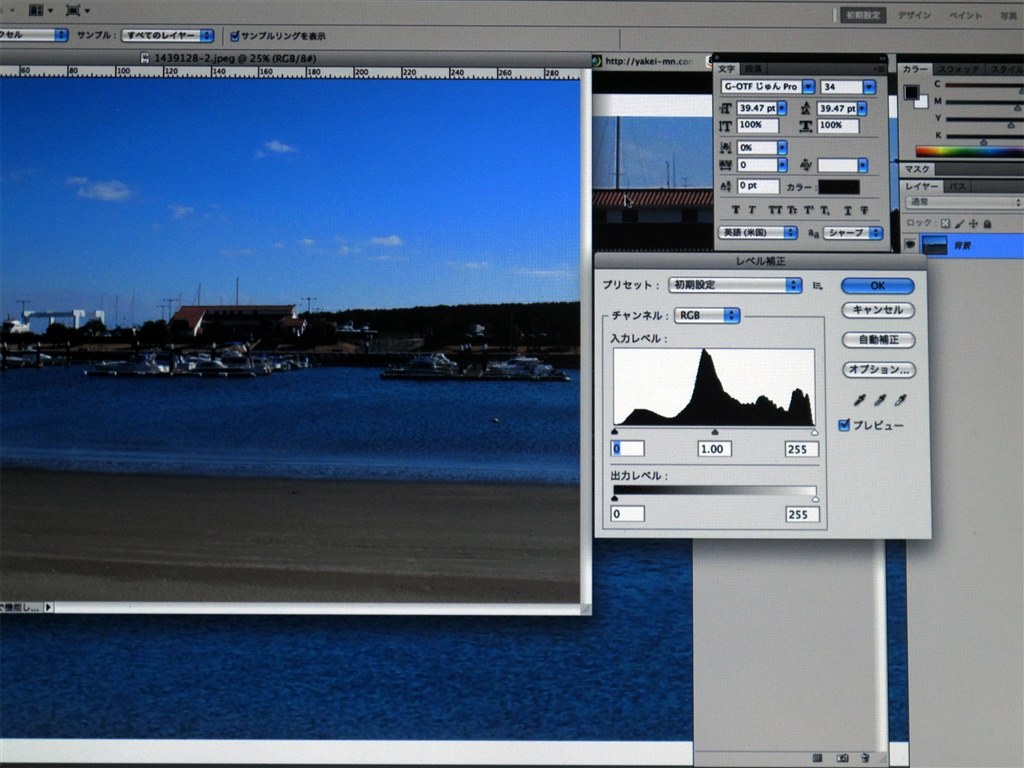Screen dimensions: 1024x768
Task: Select the black point eyedropper in Levels
Action: (x=859, y=400)
